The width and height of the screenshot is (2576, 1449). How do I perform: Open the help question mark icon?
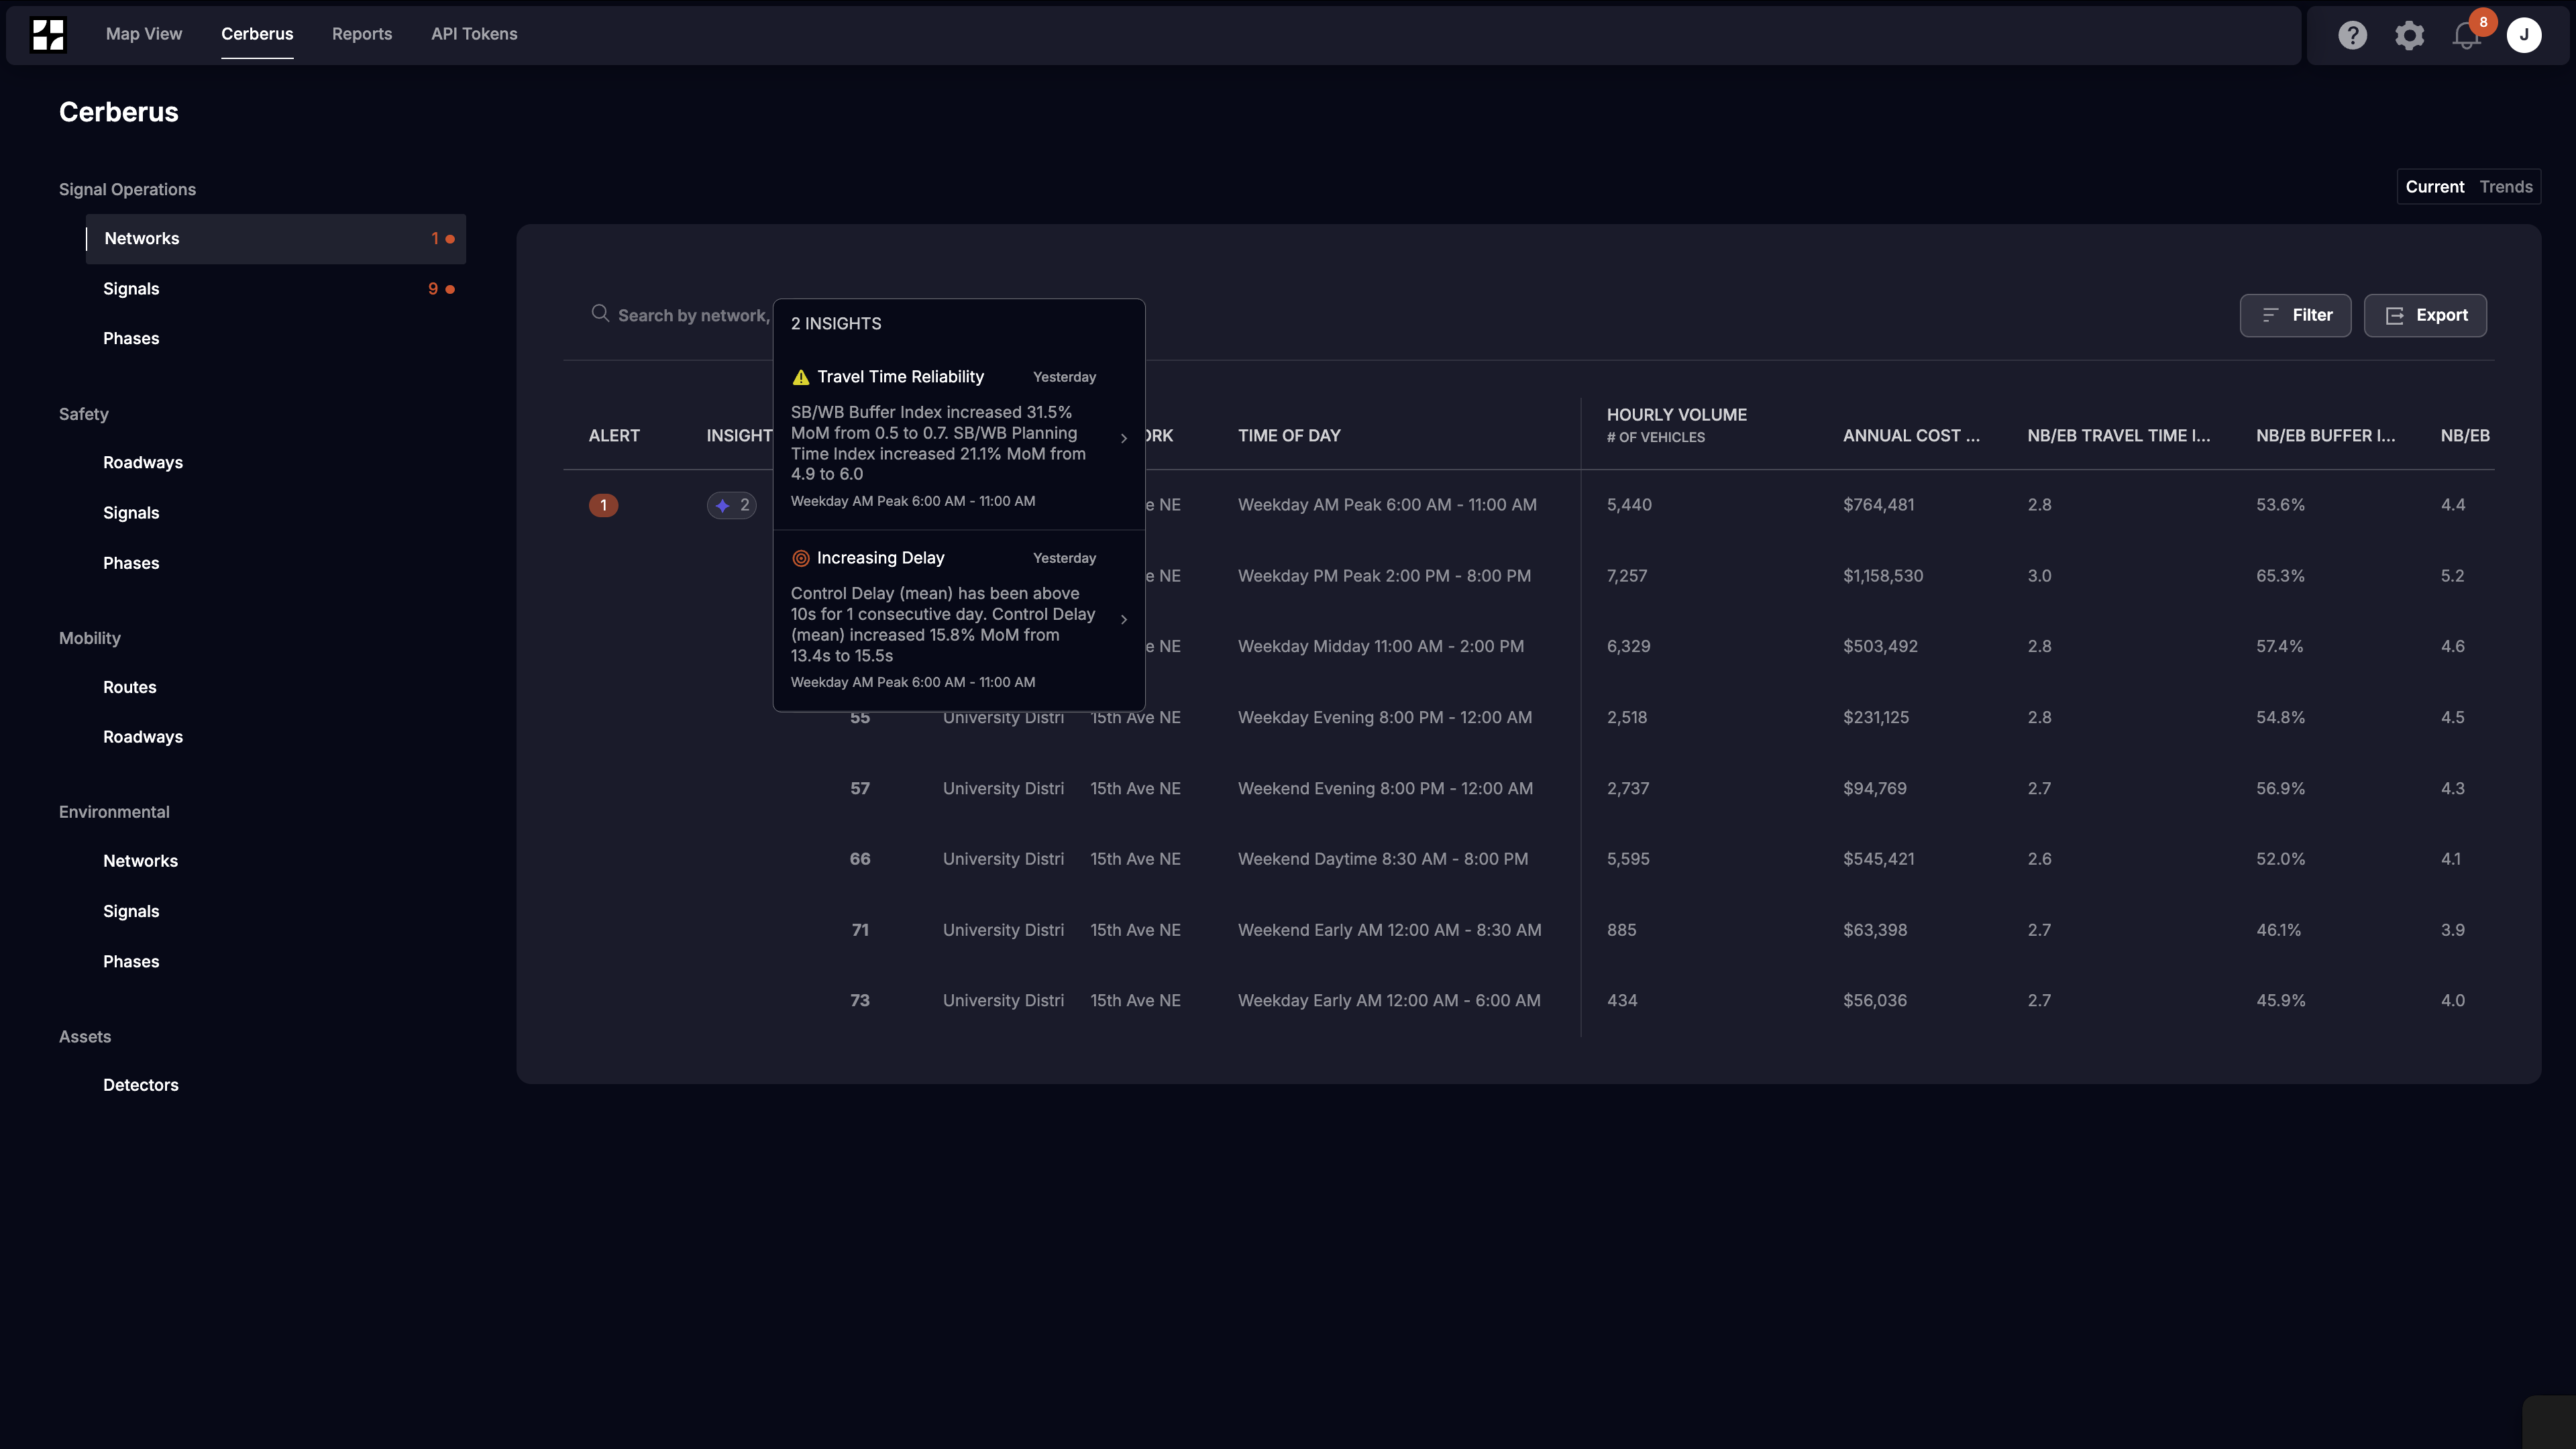2352,35
